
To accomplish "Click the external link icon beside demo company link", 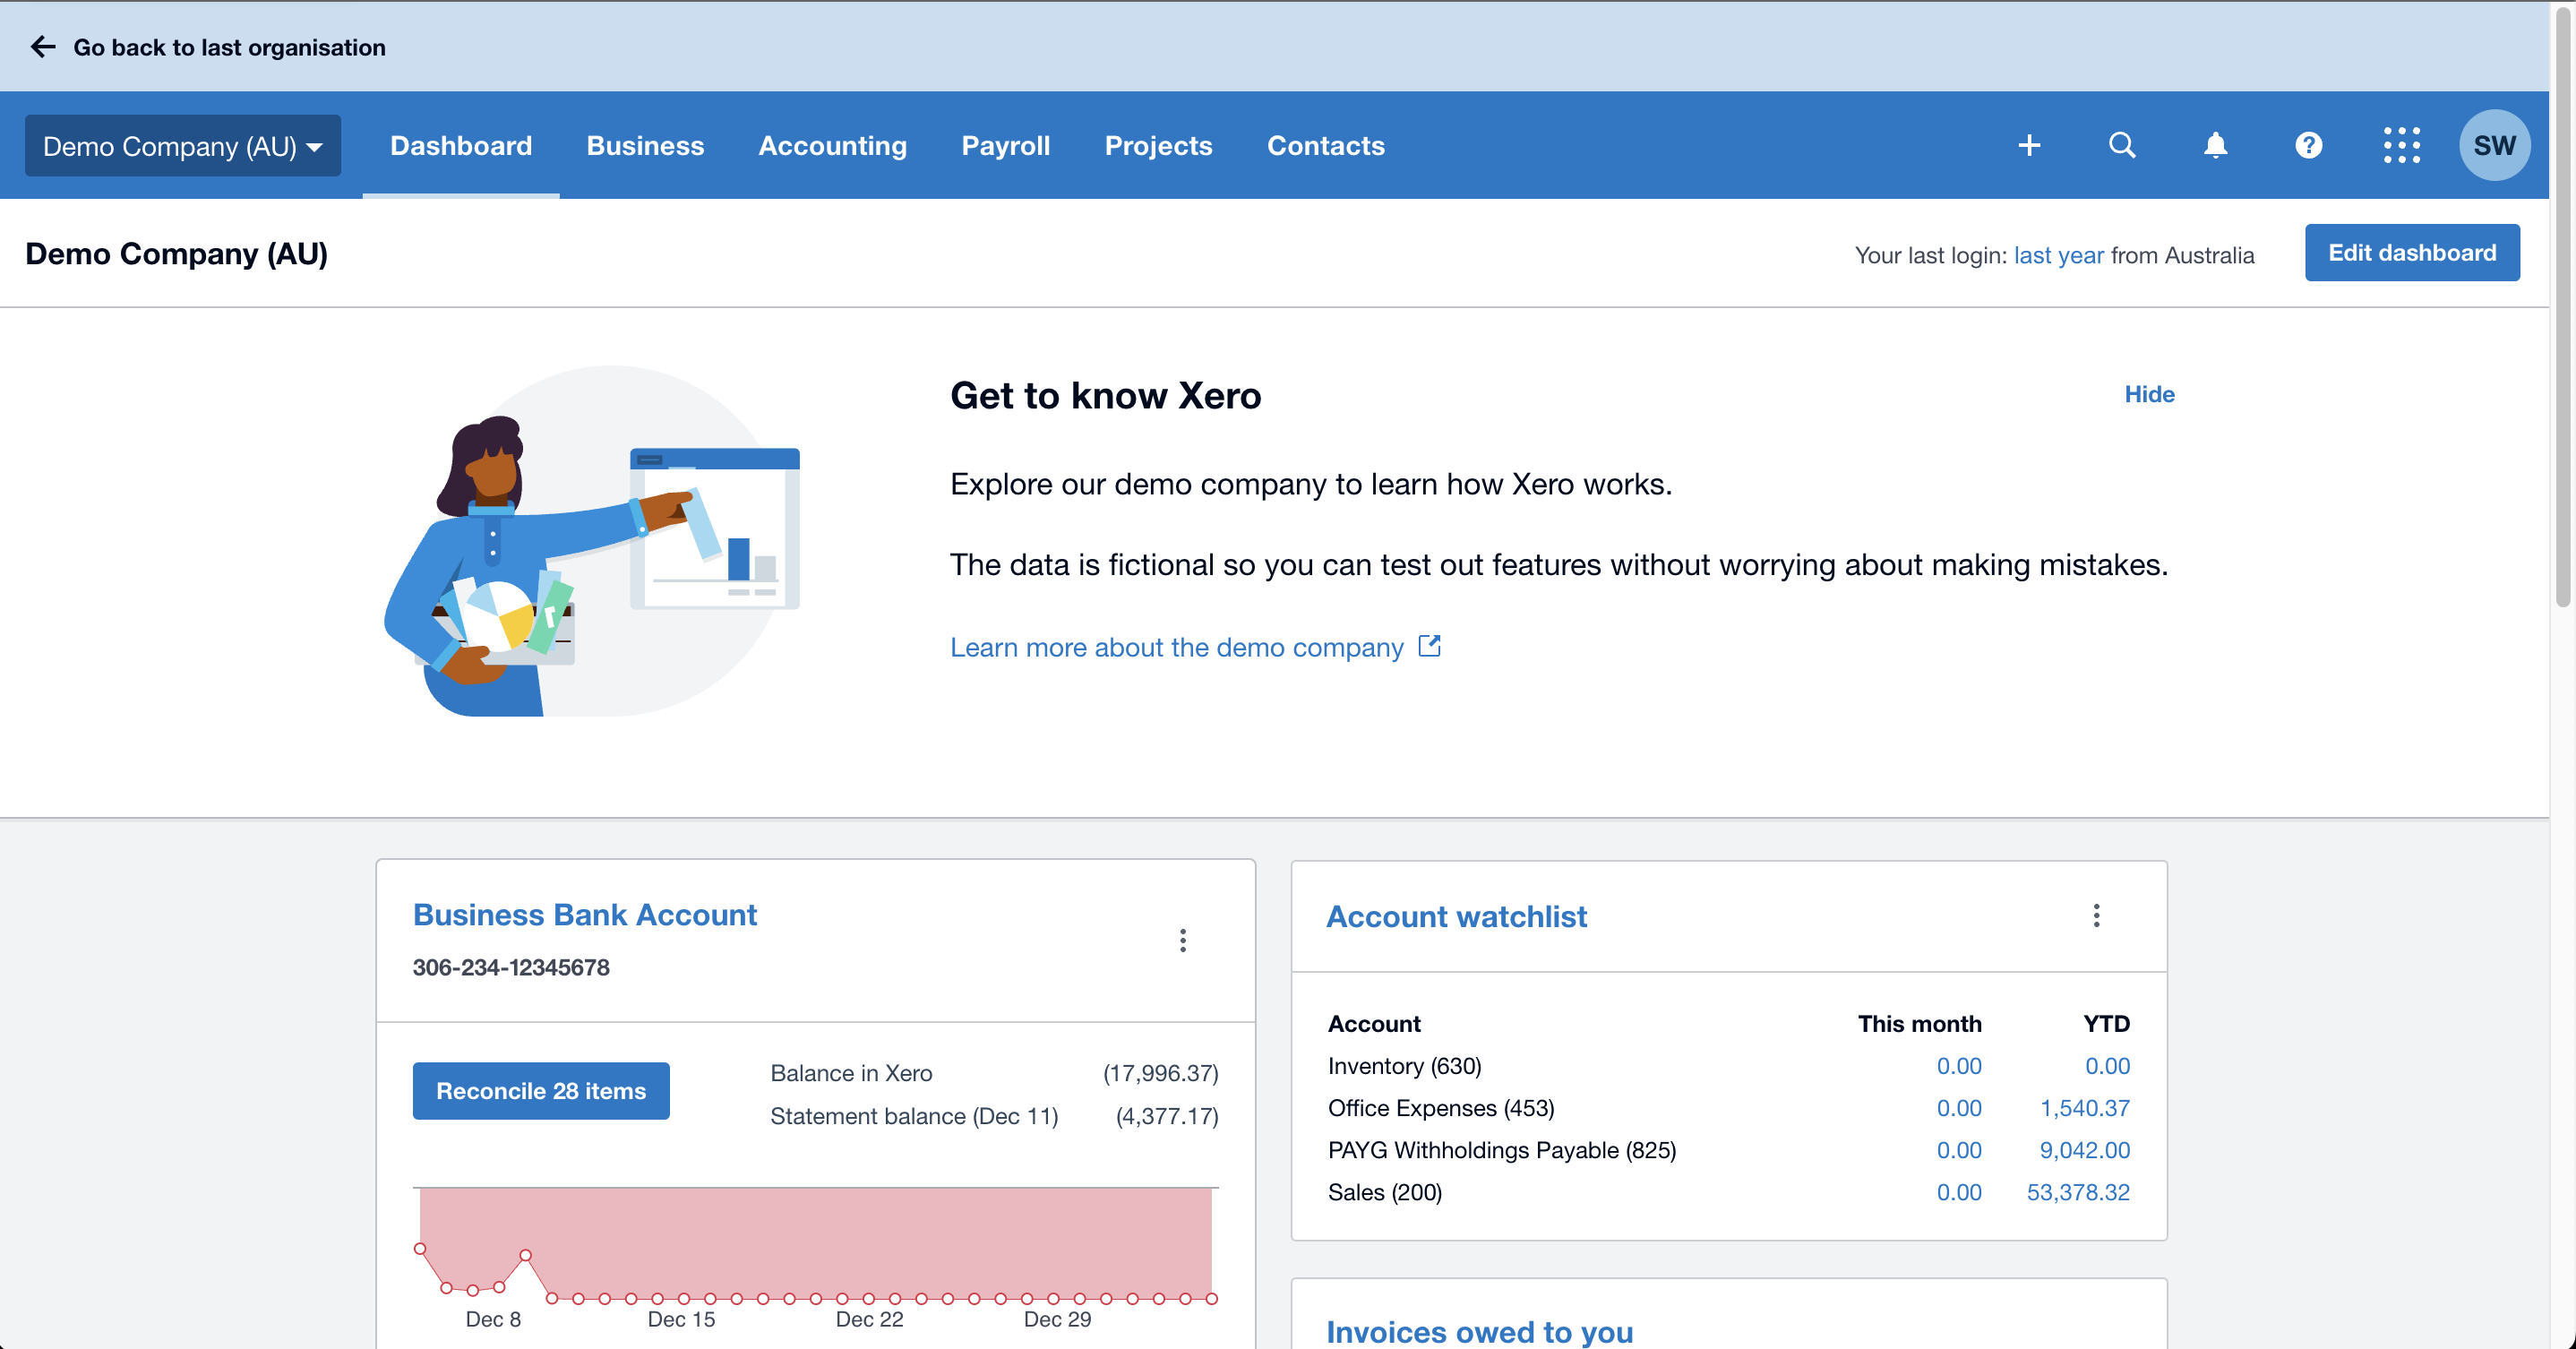I will click(x=1430, y=646).
